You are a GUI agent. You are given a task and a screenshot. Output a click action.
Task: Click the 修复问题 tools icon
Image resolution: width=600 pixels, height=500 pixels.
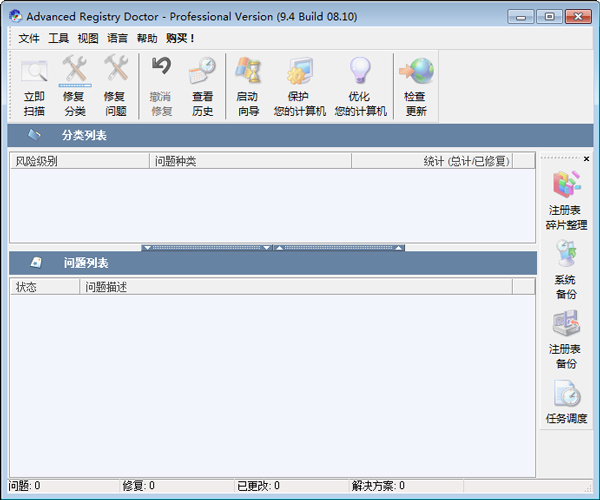(116, 68)
